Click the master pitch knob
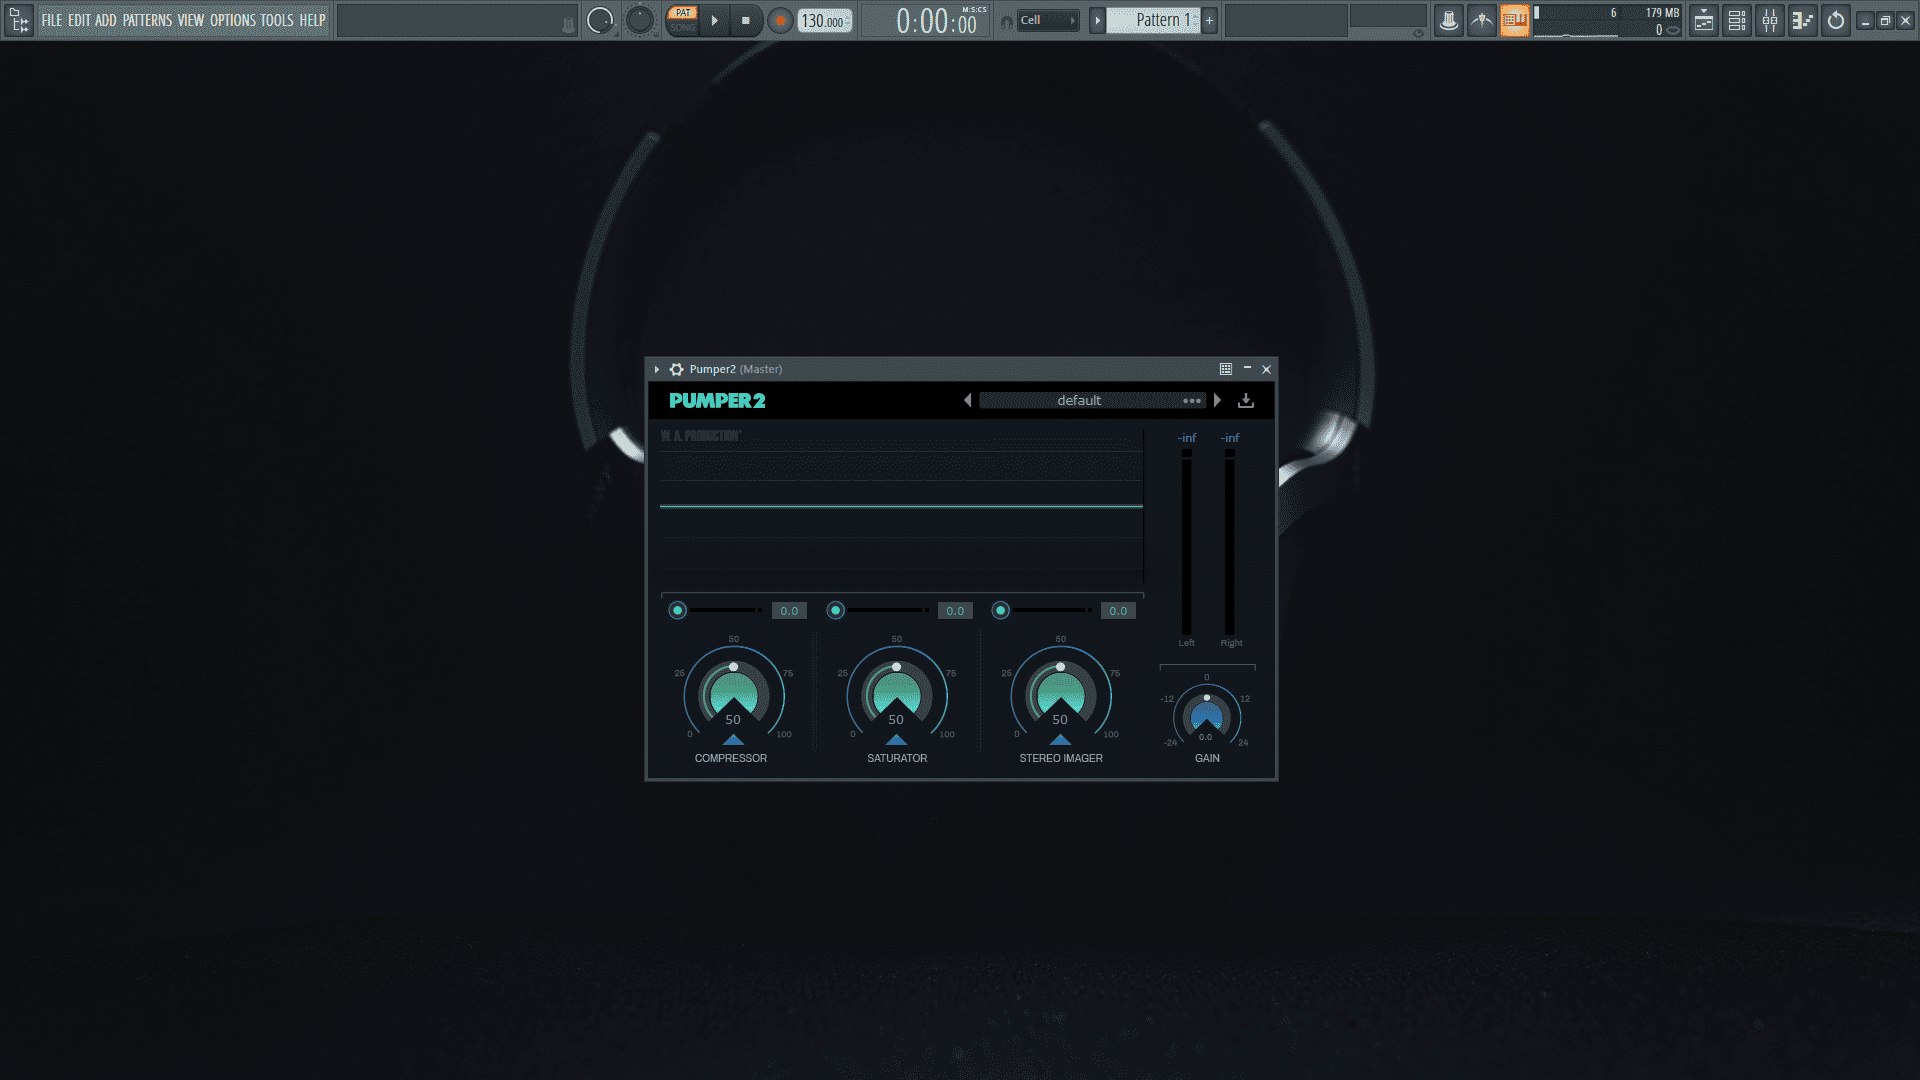This screenshot has width=1920, height=1080. [639, 20]
